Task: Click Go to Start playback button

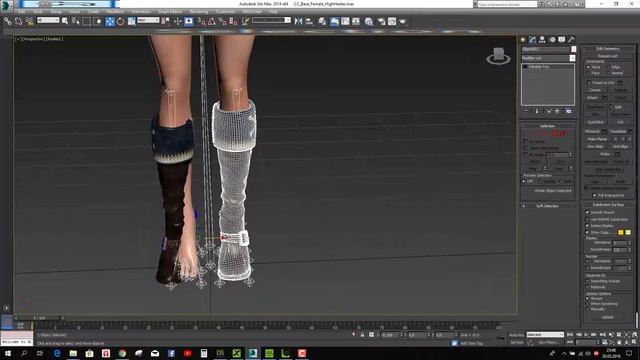Action: pyautogui.click(x=570, y=335)
